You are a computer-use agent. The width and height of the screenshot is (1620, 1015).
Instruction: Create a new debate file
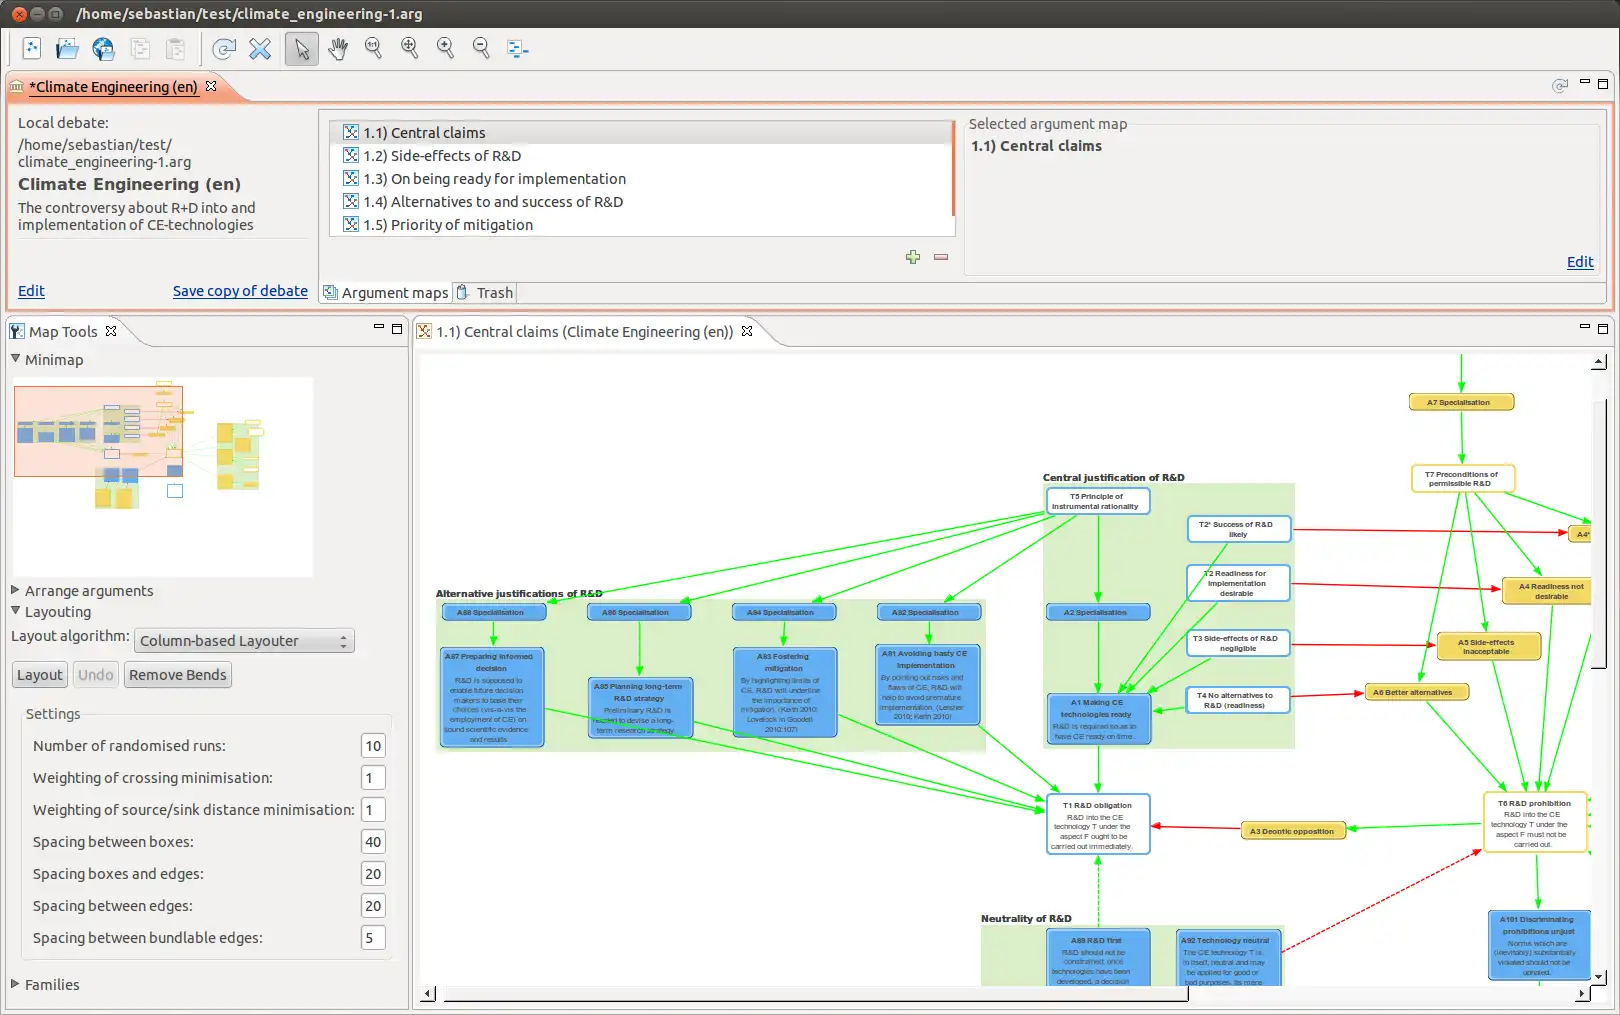[x=32, y=48]
